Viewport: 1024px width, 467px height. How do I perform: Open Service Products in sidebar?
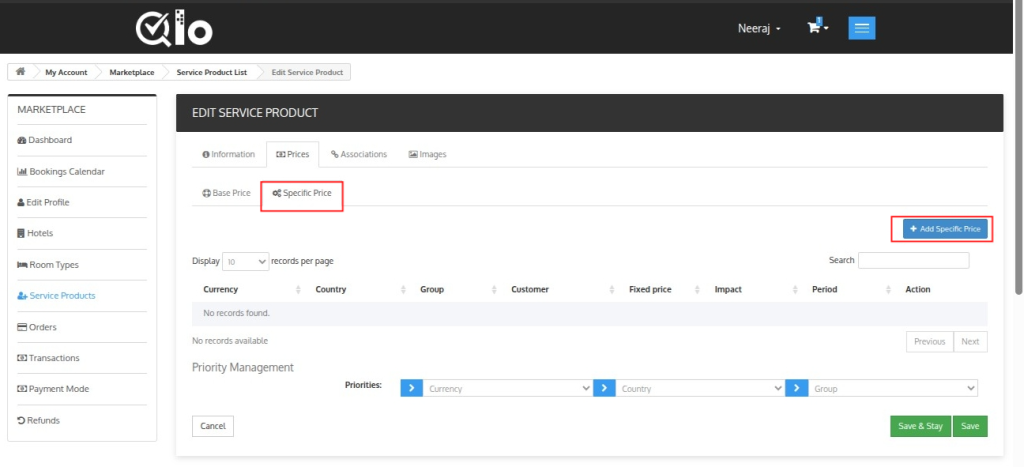click(x=56, y=295)
